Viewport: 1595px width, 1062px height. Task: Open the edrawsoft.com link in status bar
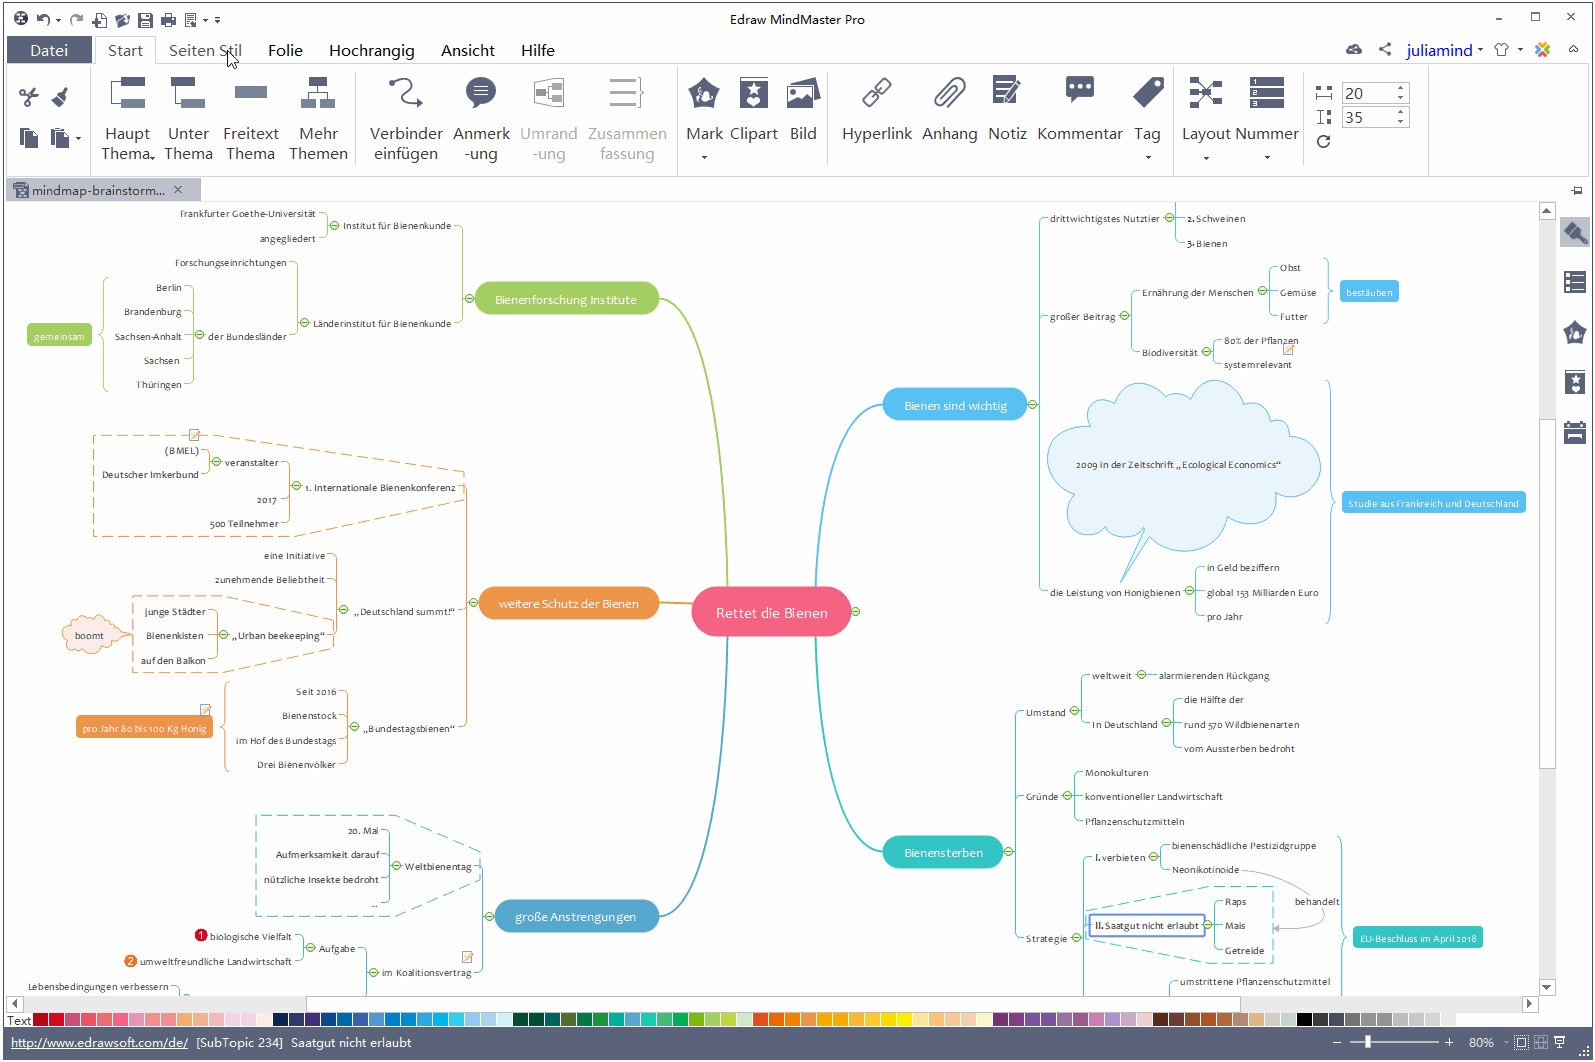click(99, 1042)
